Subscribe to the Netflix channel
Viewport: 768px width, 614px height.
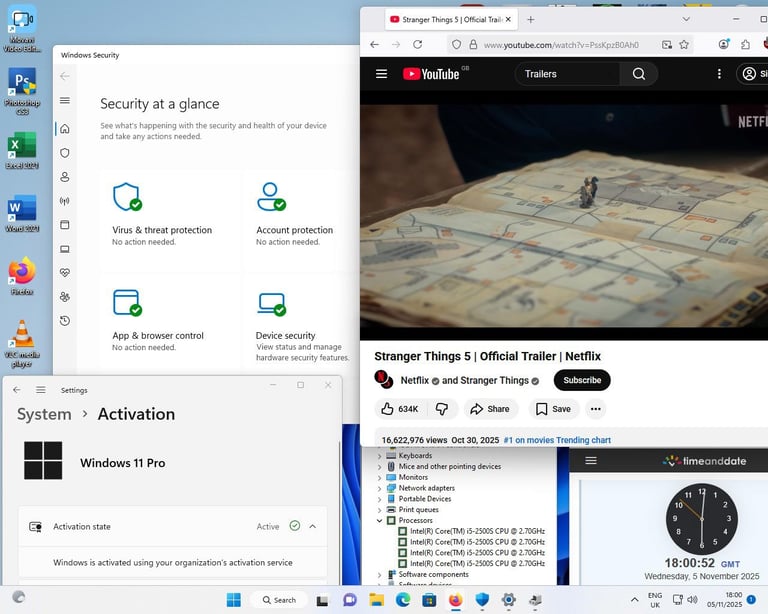coord(582,380)
